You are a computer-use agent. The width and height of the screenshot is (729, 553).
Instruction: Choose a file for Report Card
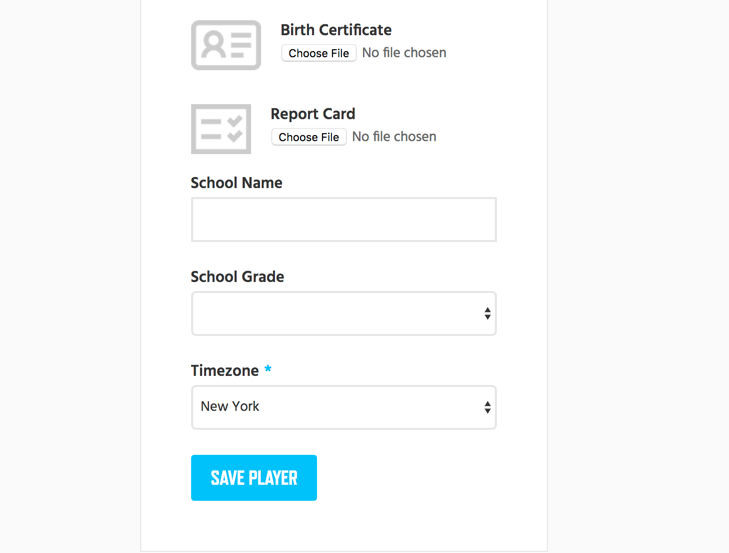coord(309,137)
